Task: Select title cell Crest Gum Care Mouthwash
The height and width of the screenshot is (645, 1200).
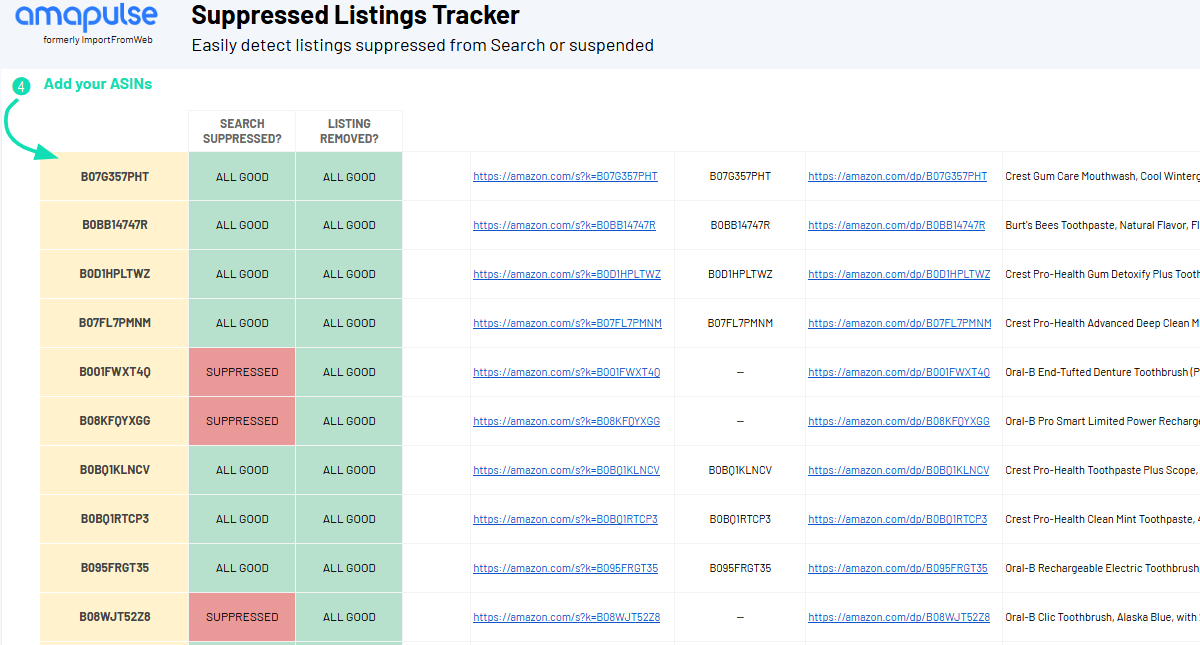Action: point(1102,177)
